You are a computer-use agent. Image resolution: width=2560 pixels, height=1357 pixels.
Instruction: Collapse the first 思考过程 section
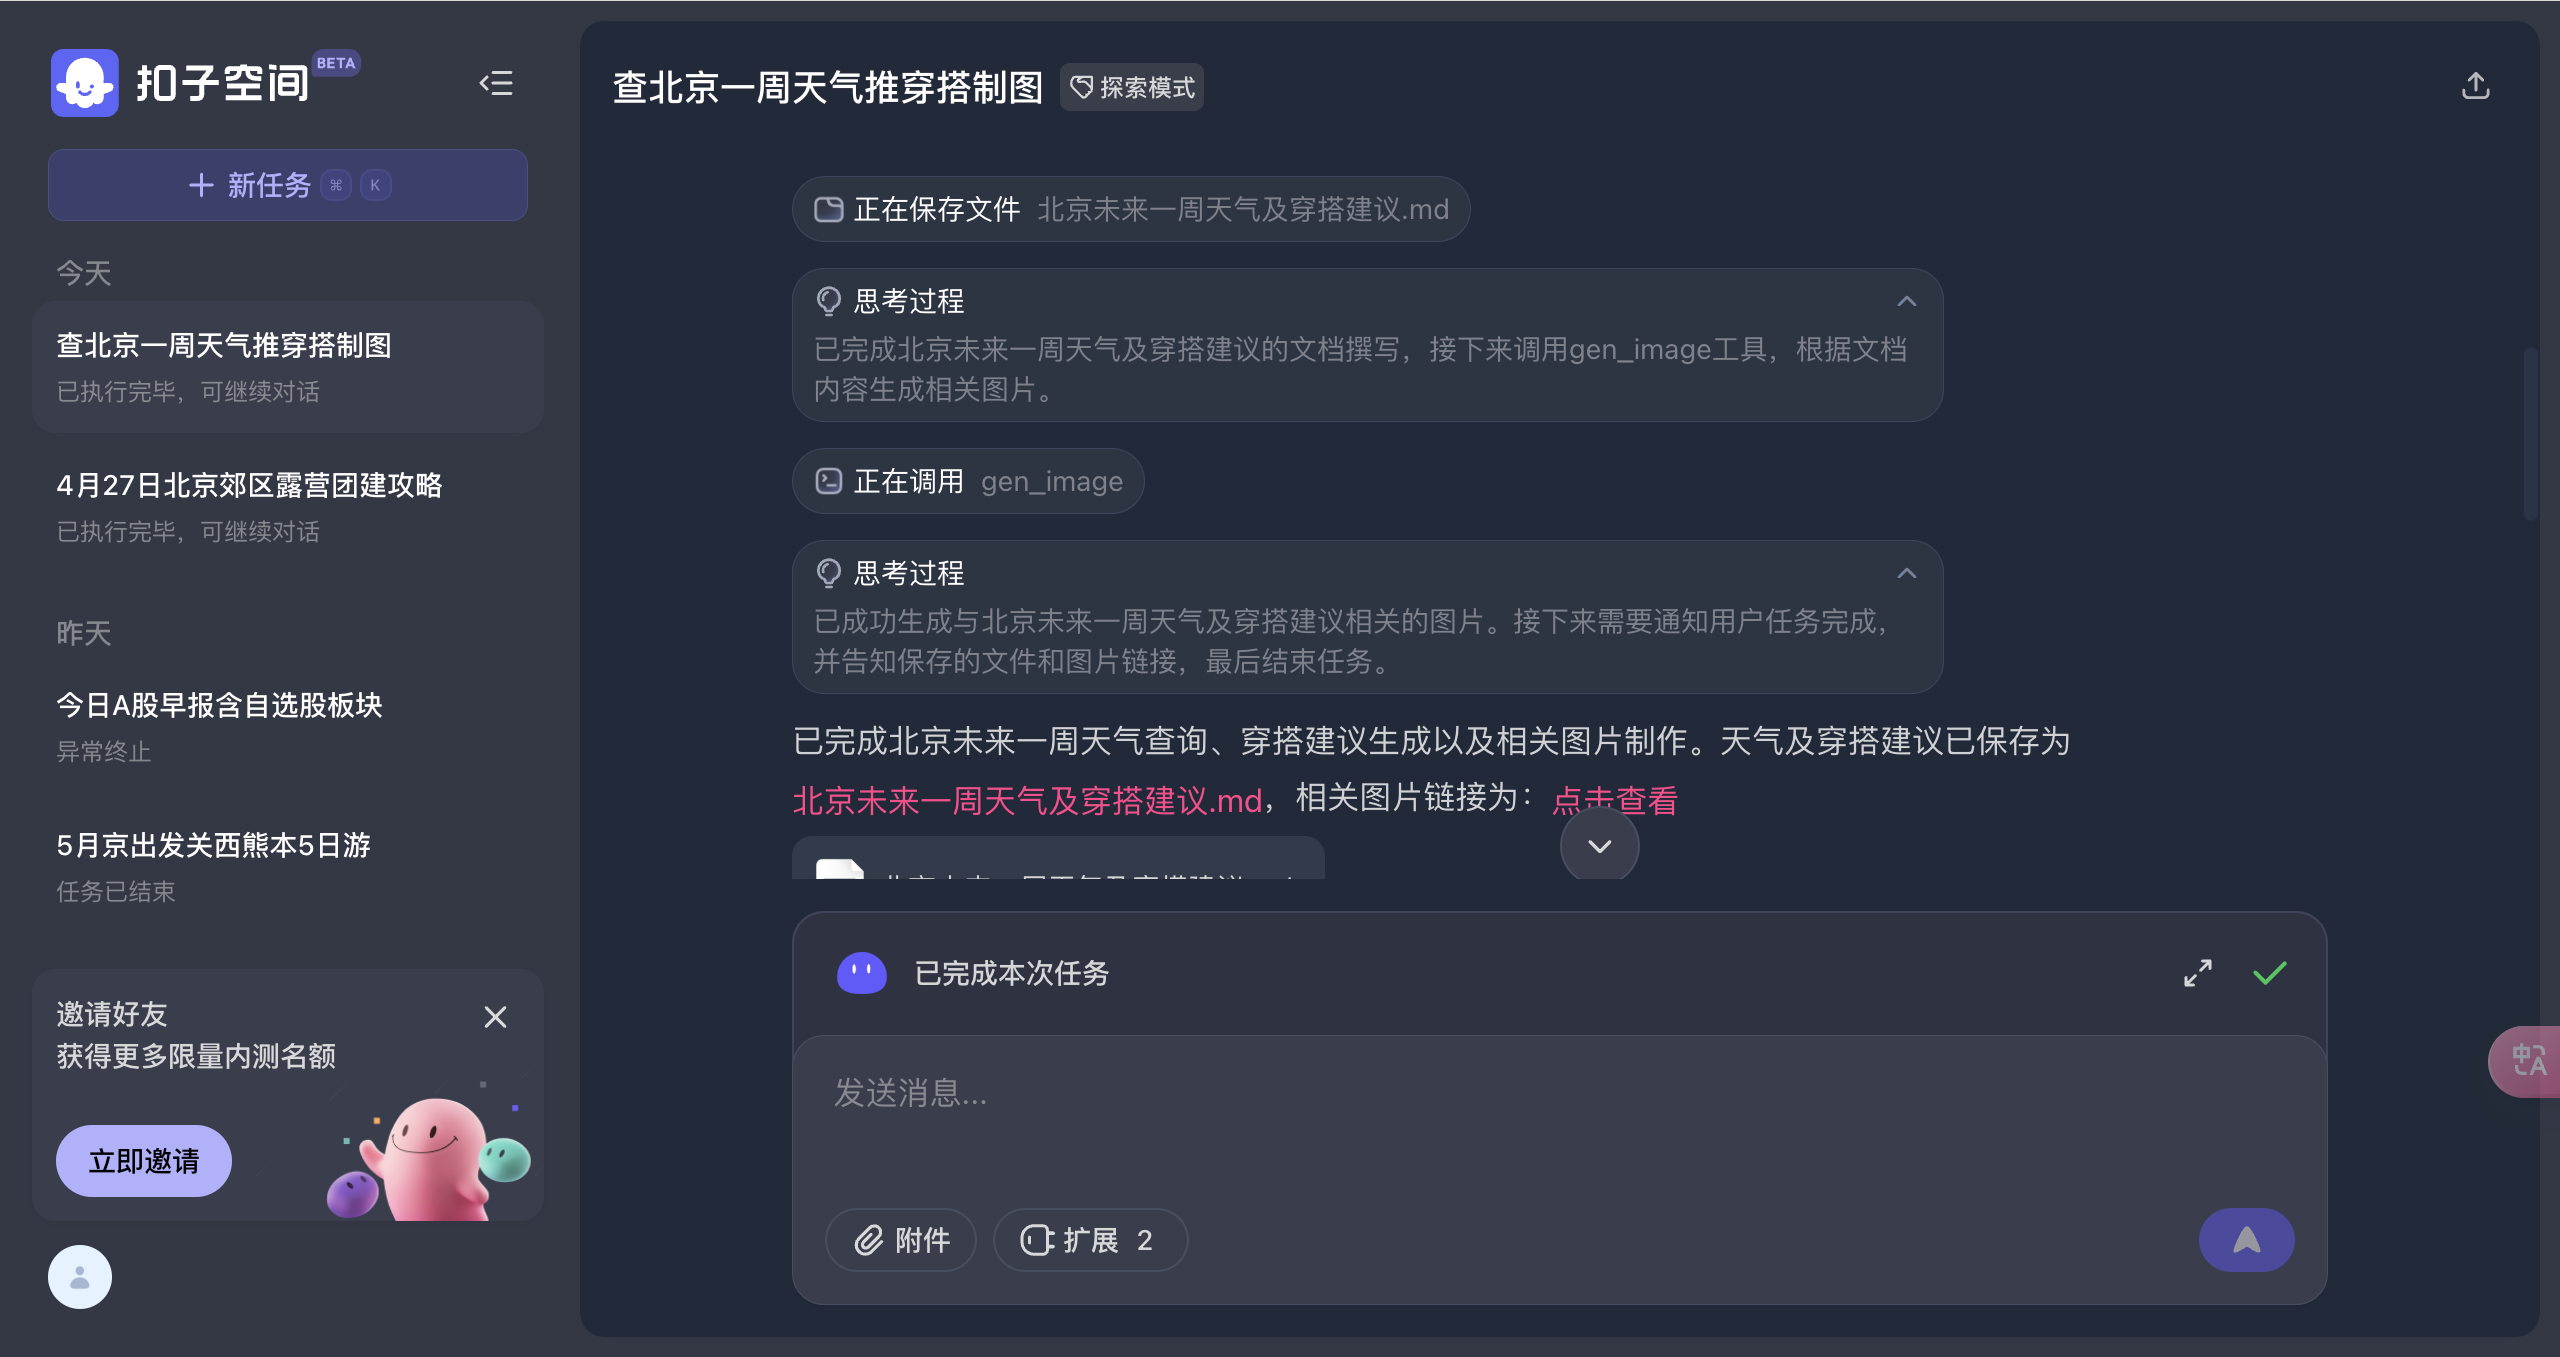[x=1906, y=302]
